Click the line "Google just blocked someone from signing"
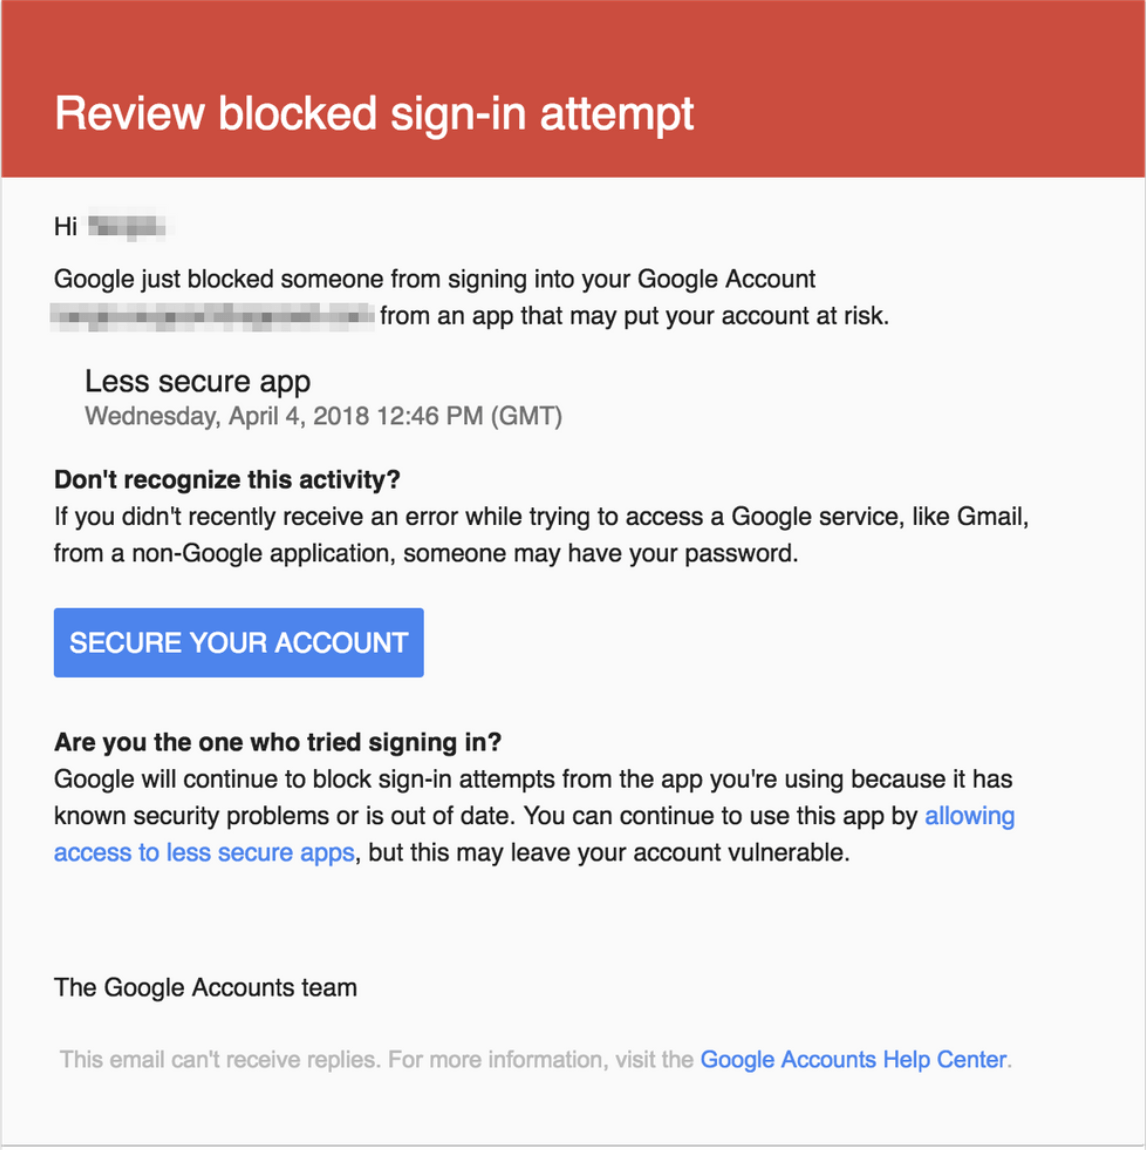Image resolution: width=1146 pixels, height=1150 pixels. click(x=434, y=279)
